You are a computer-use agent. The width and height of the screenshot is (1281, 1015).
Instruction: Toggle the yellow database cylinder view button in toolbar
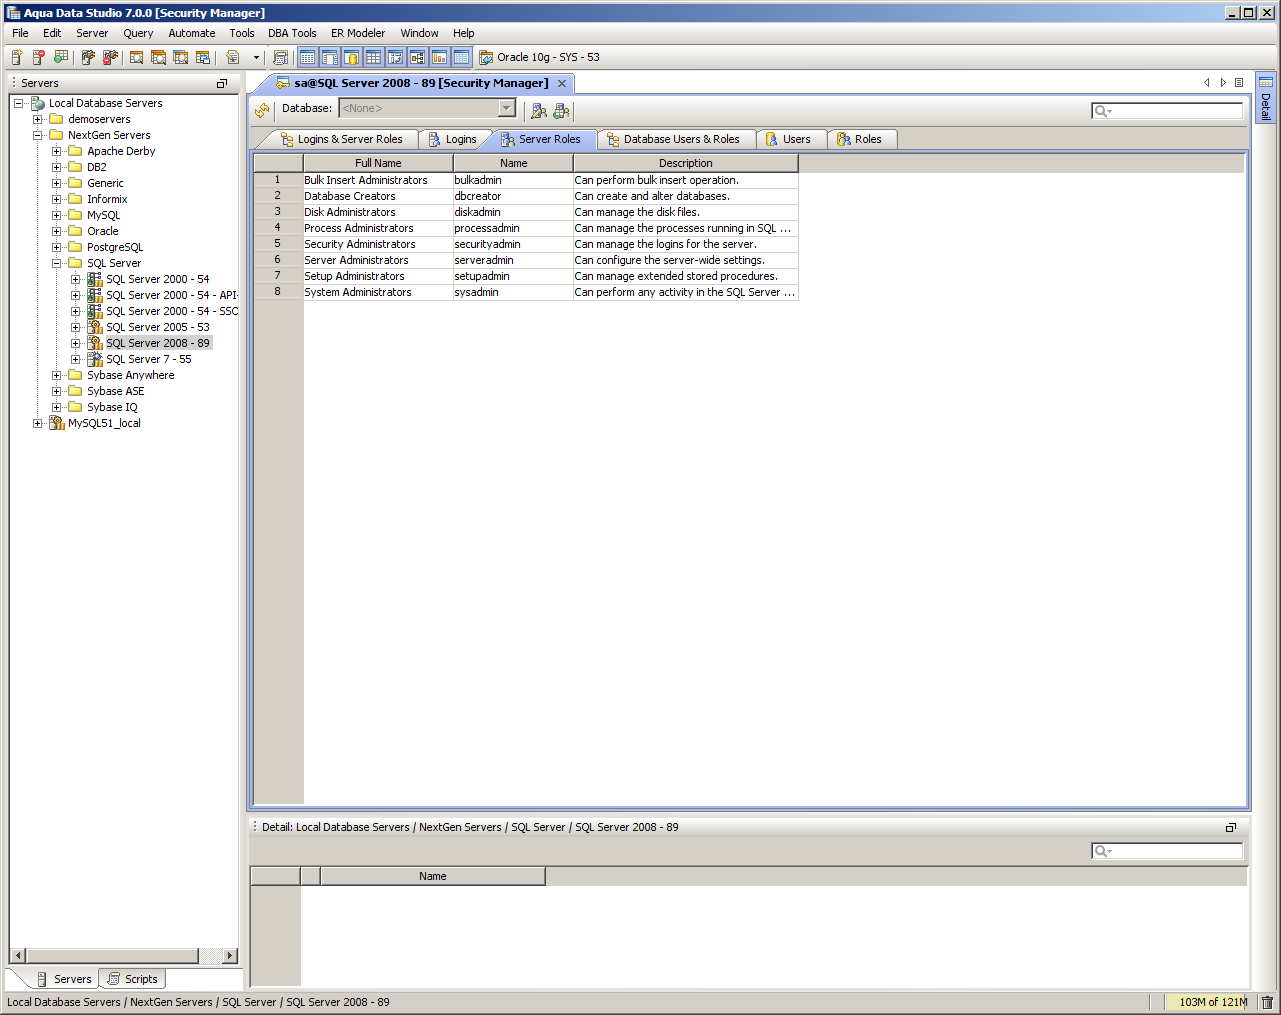pos(351,57)
